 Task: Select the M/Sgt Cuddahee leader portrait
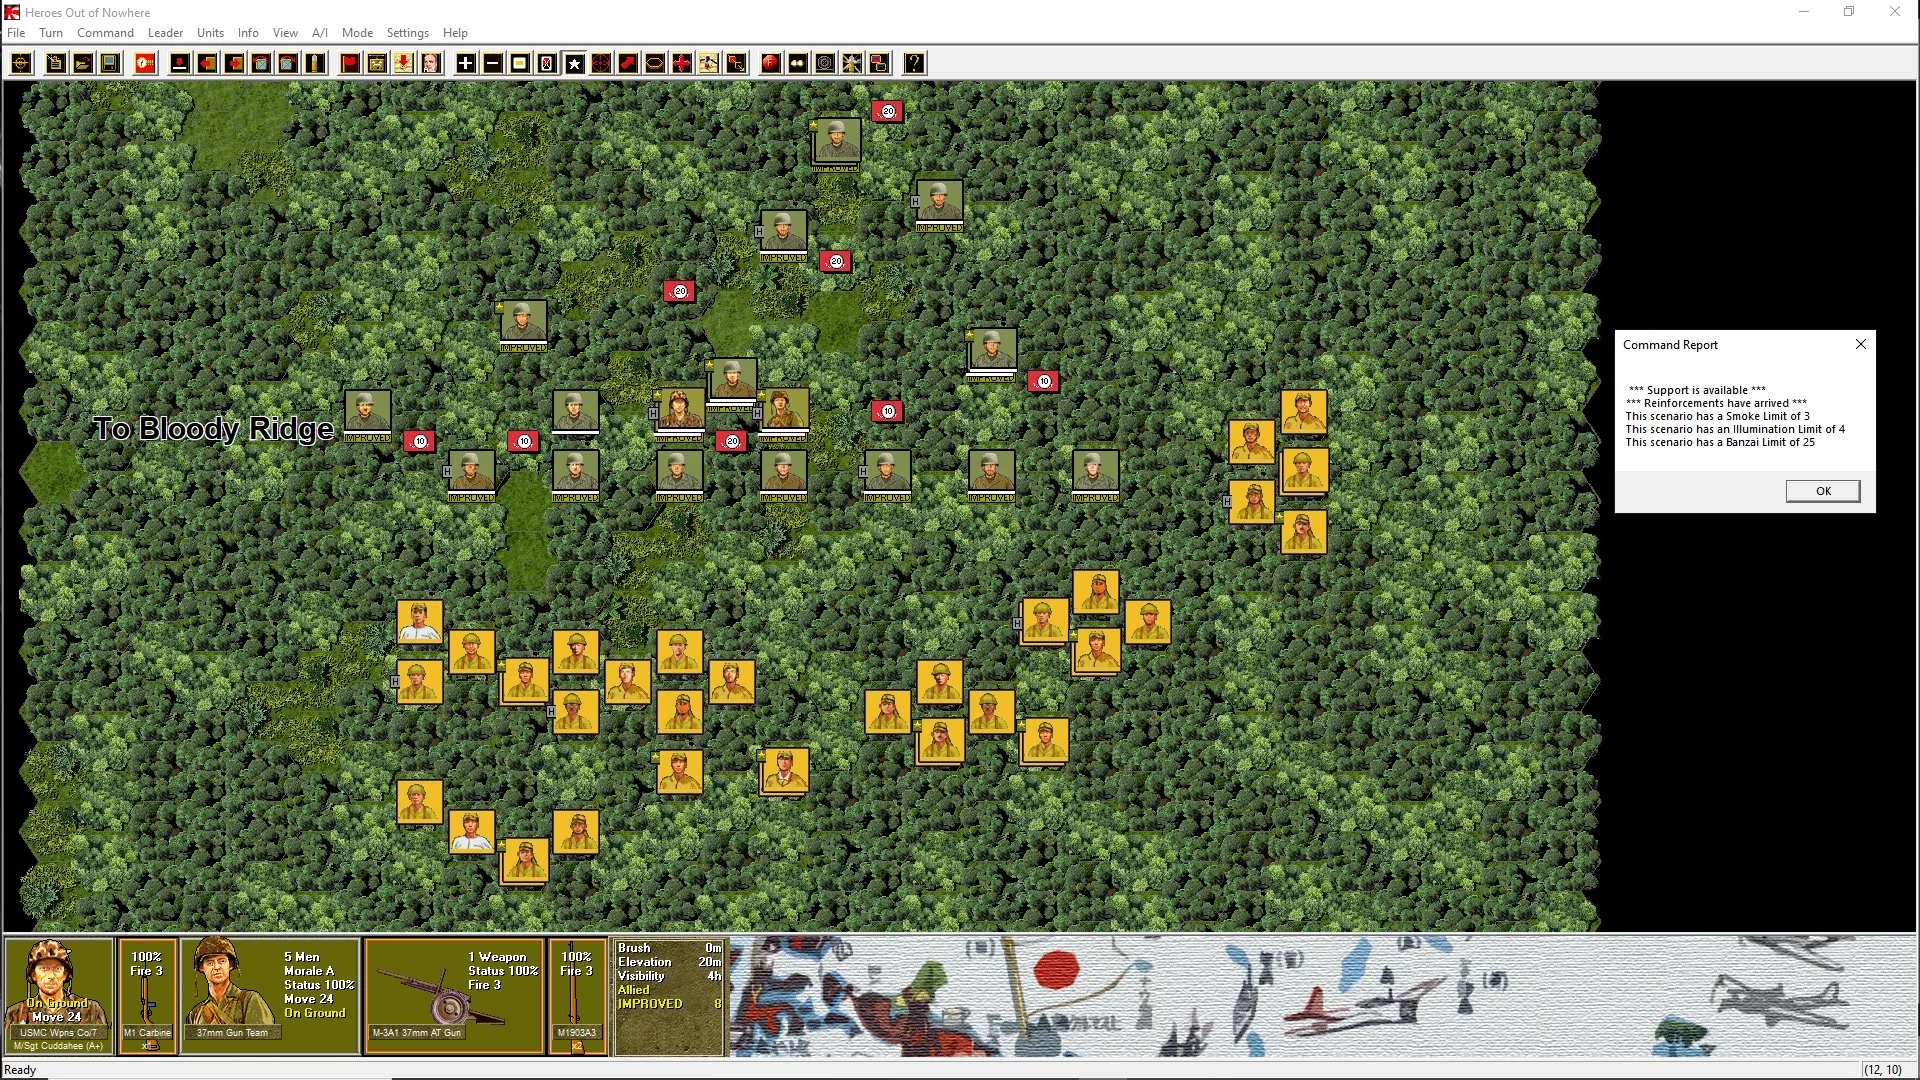tap(59, 996)
